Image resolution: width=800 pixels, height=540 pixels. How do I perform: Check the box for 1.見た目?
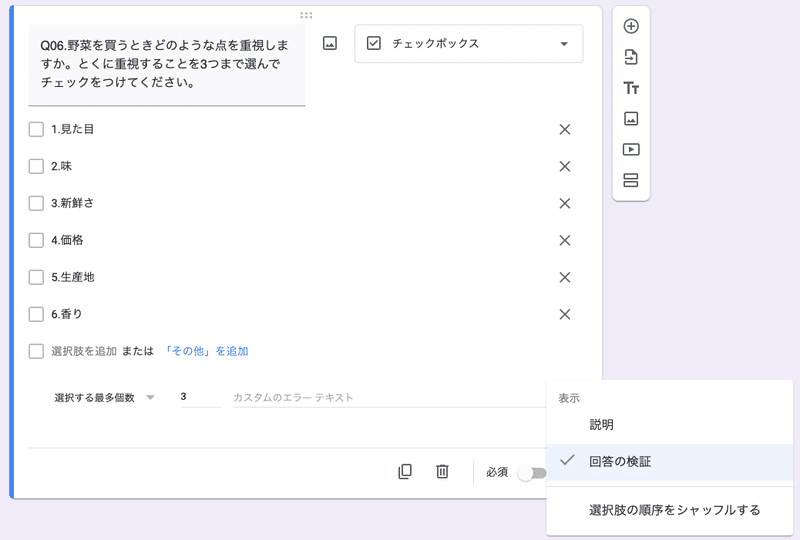(x=36, y=129)
